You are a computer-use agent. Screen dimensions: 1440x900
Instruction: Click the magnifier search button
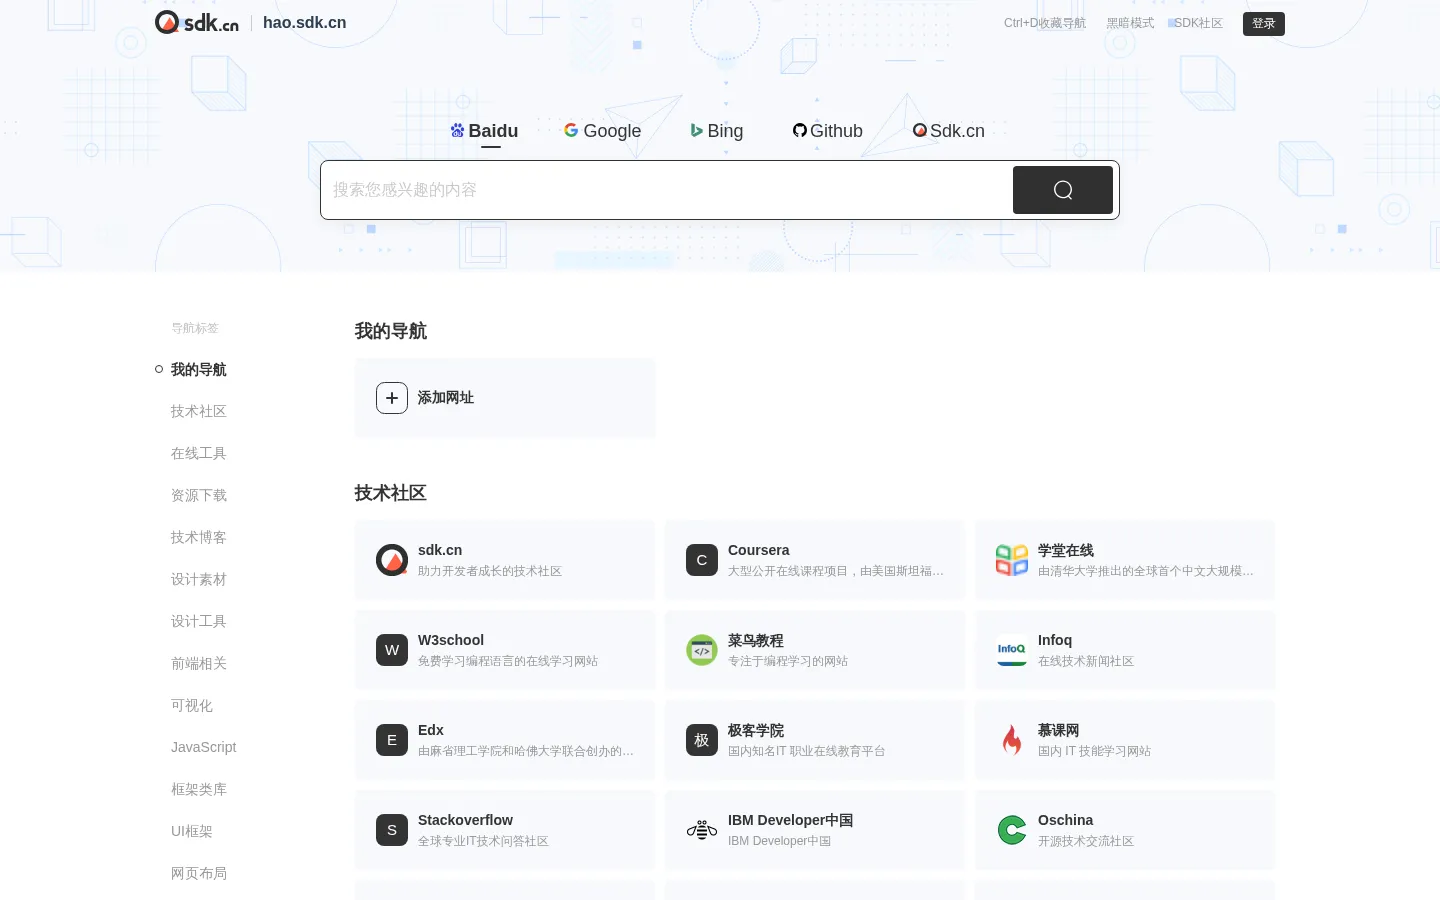coord(1062,190)
